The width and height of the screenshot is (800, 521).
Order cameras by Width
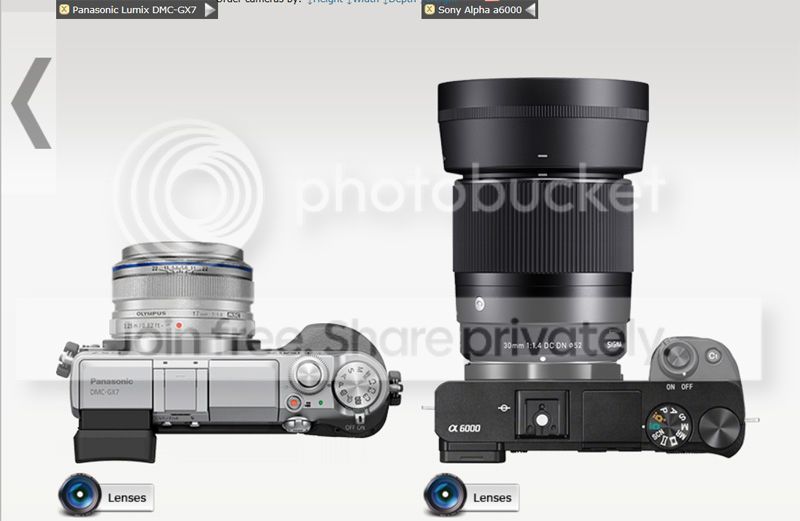(x=364, y=3)
